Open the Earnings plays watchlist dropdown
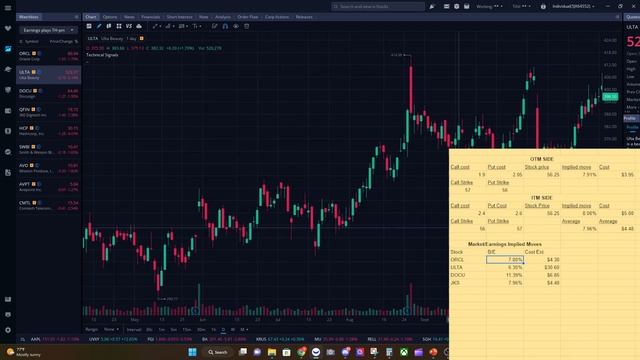The image size is (640, 360). (48, 30)
